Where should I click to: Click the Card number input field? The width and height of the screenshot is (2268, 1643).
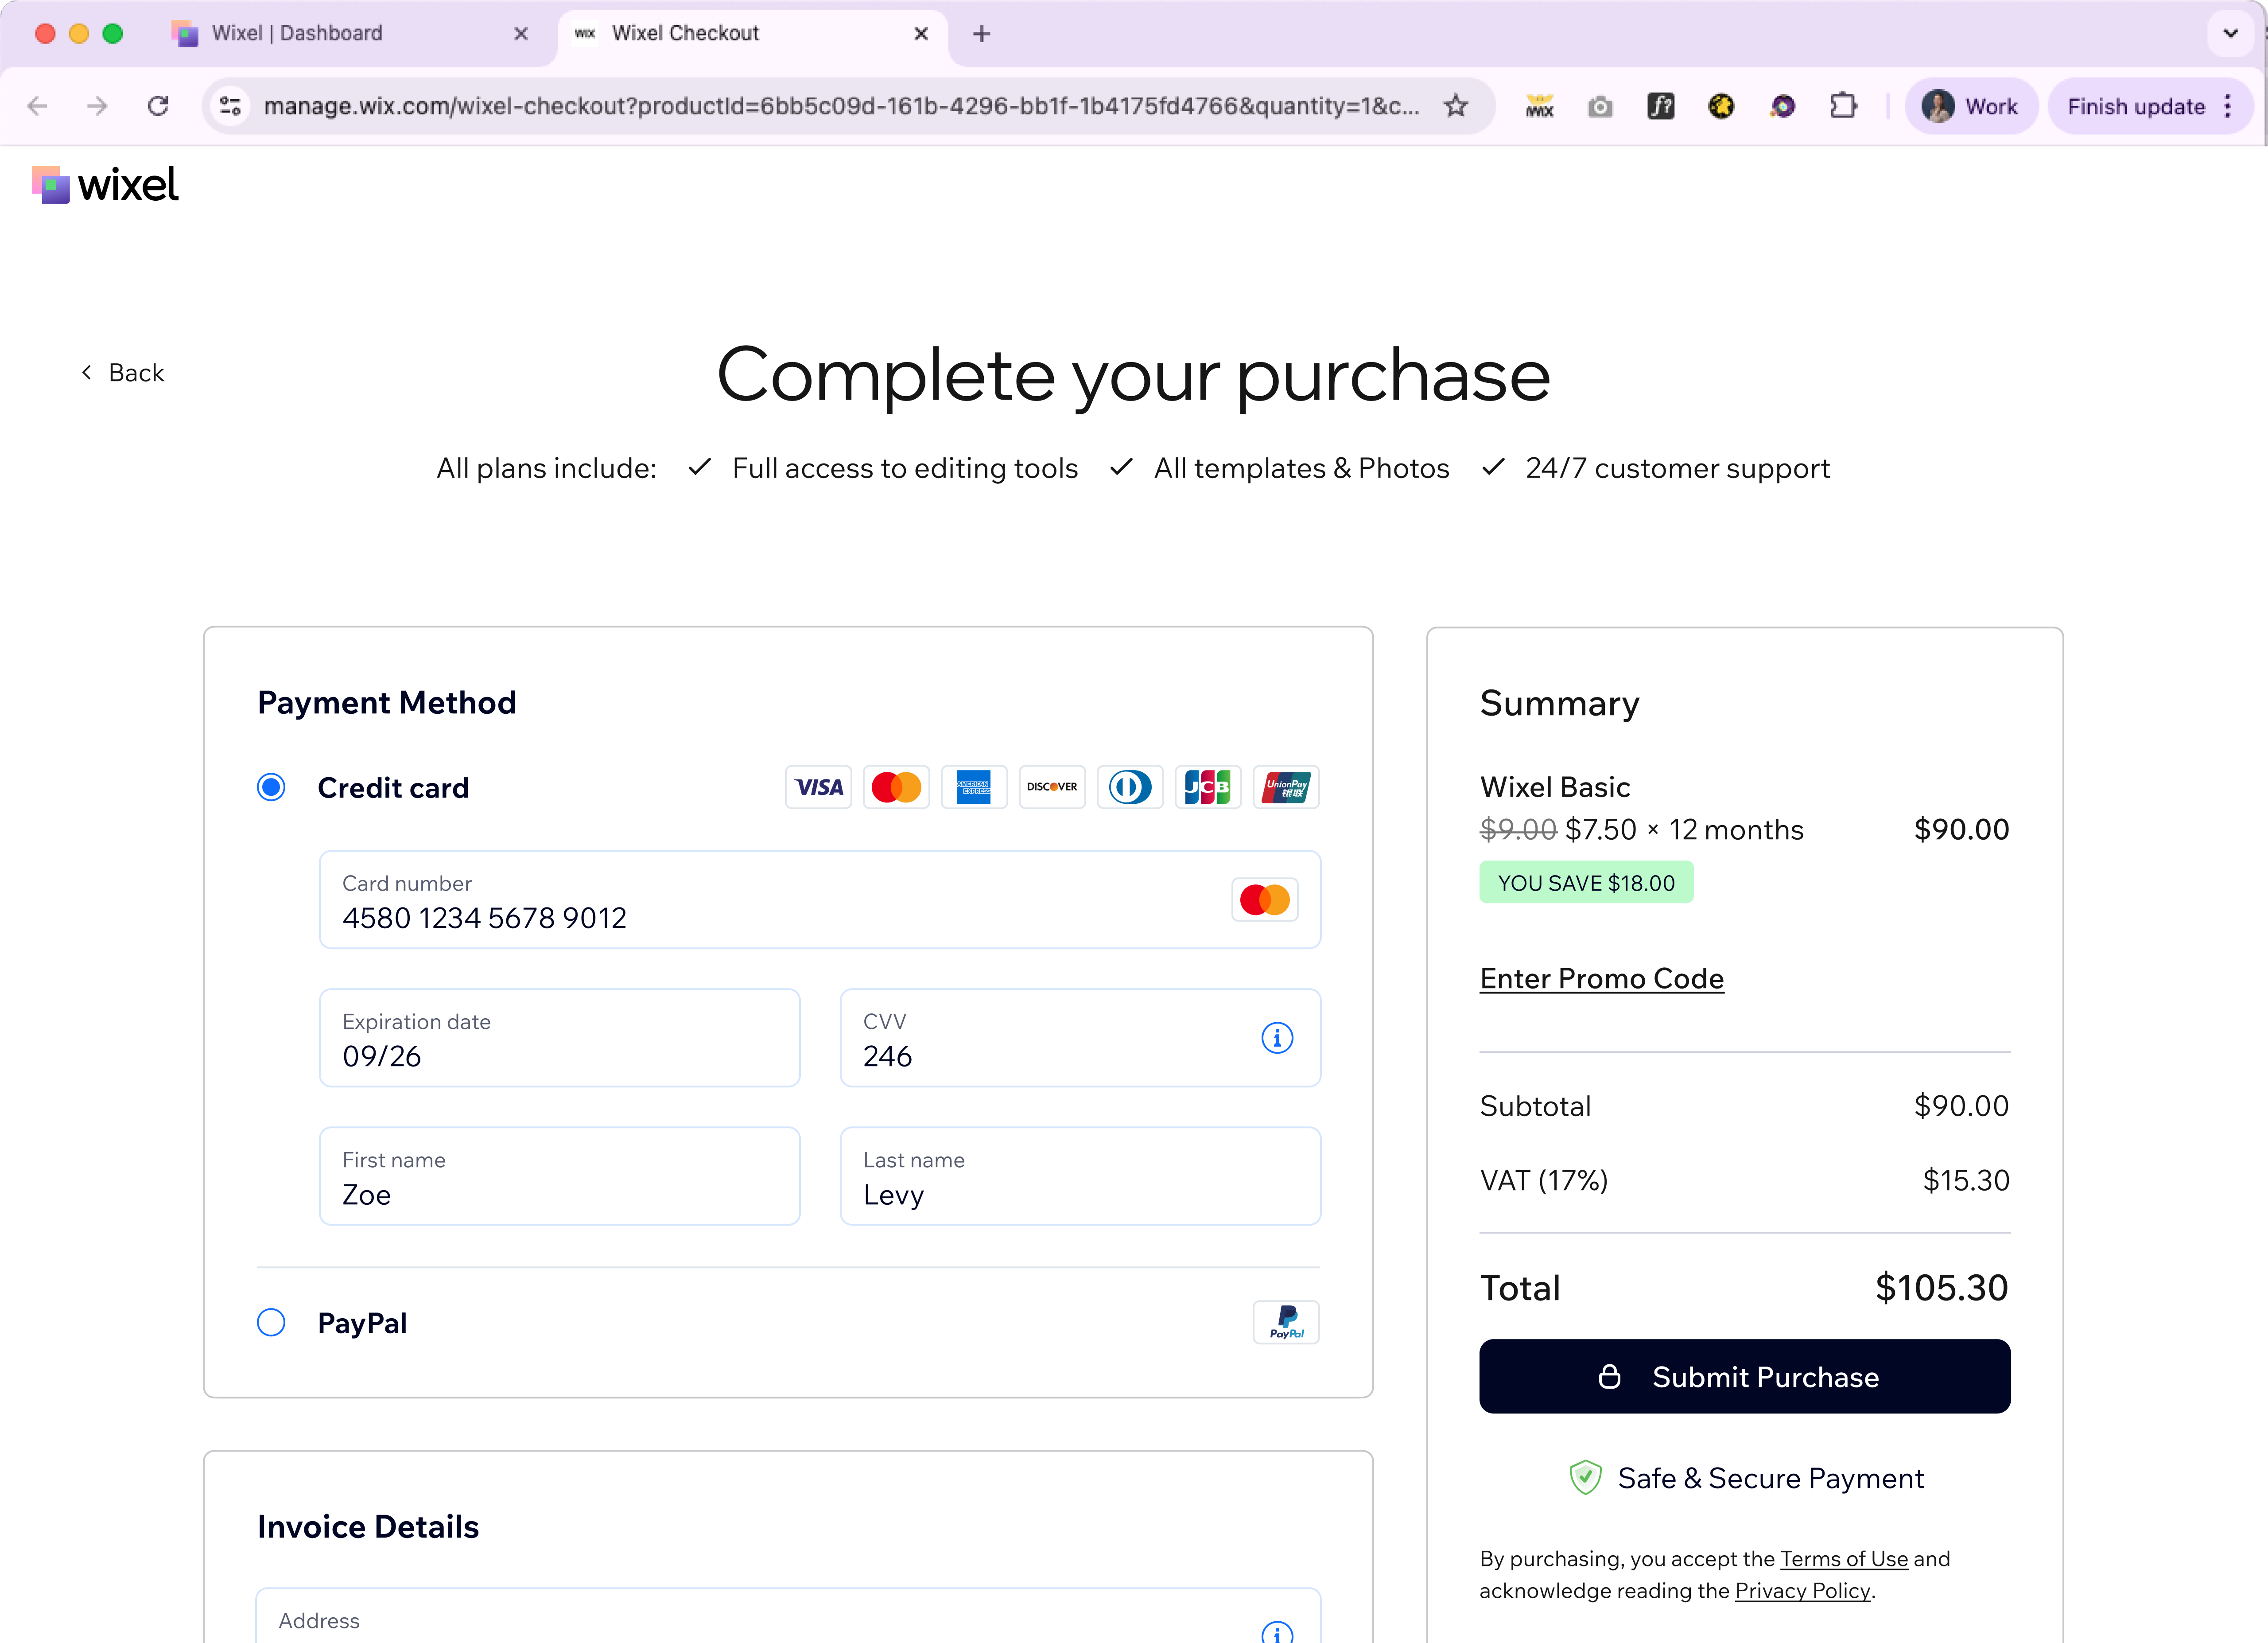click(x=819, y=899)
